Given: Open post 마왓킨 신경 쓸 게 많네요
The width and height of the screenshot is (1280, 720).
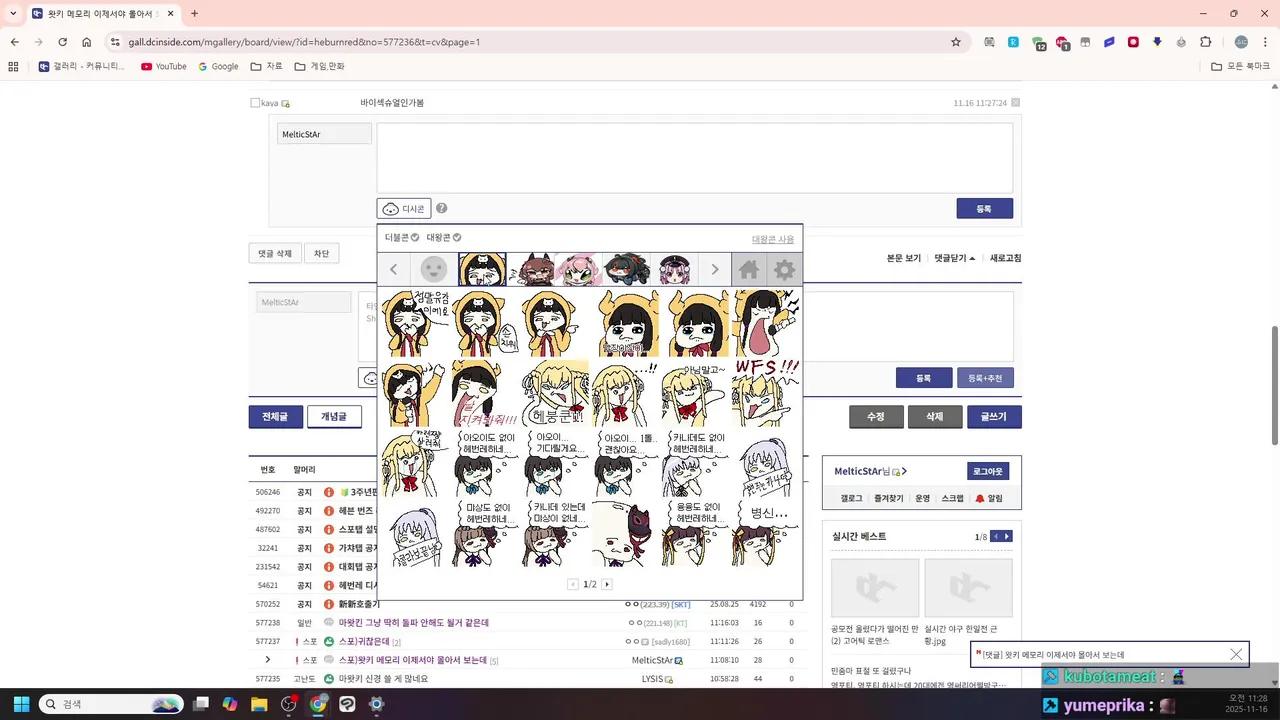Looking at the screenshot, I should [383, 679].
